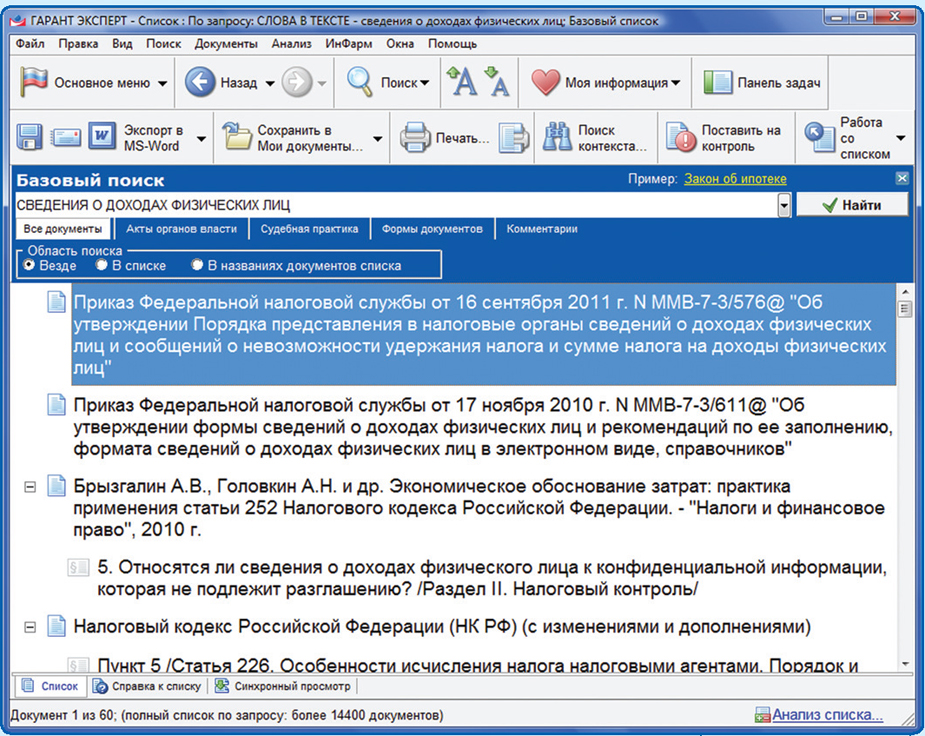Viewport: 925px width, 736px height.
Task: Click the increase font size icon
Action: (461, 83)
